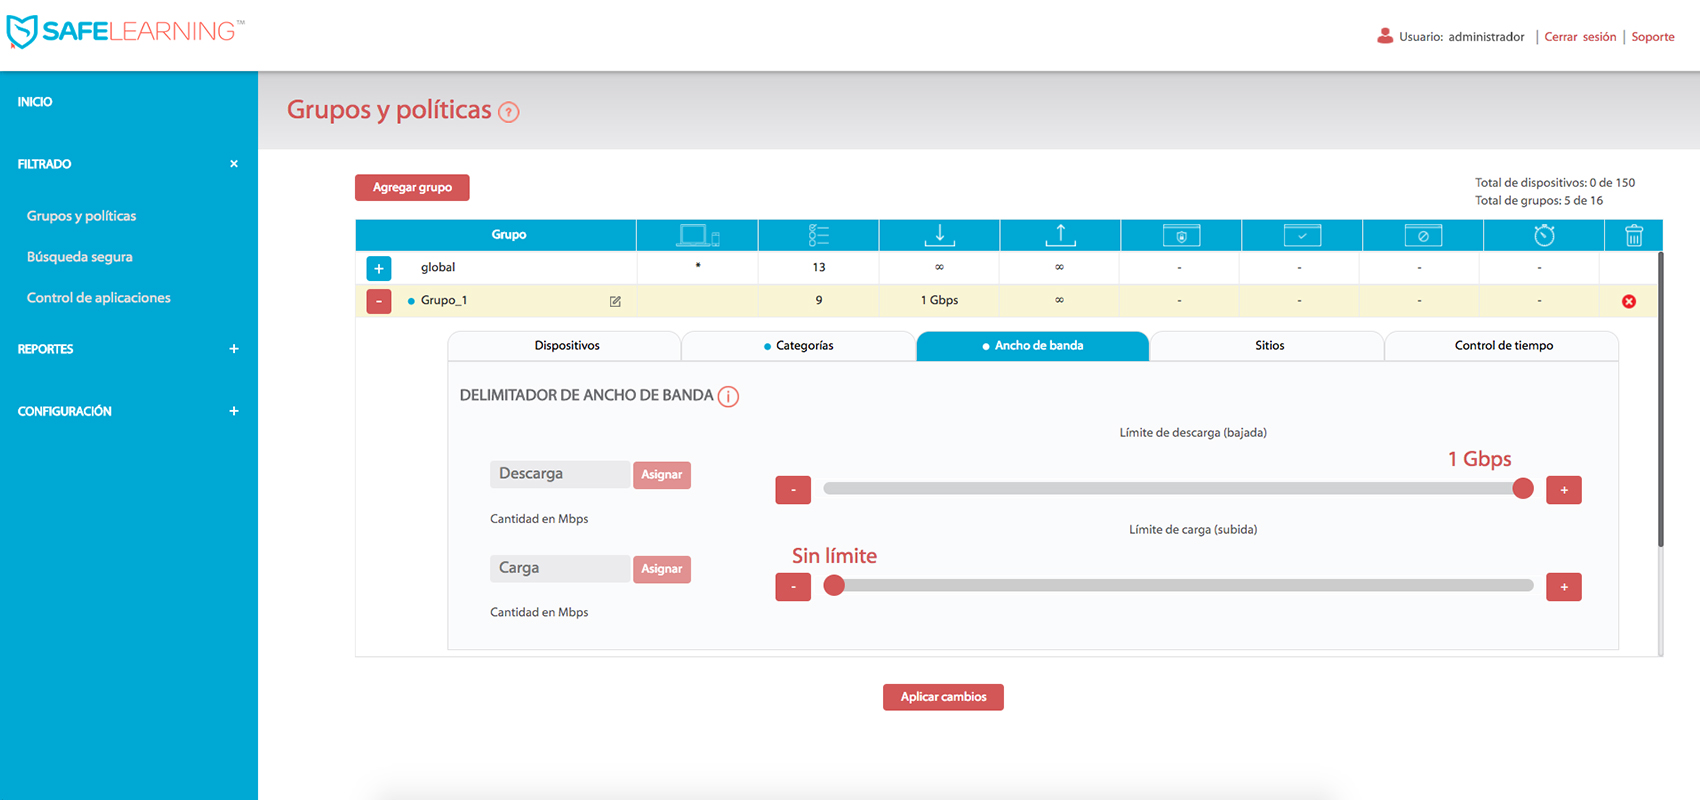
Task: Click the Agregar grupo button
Action: click(412, 188)
